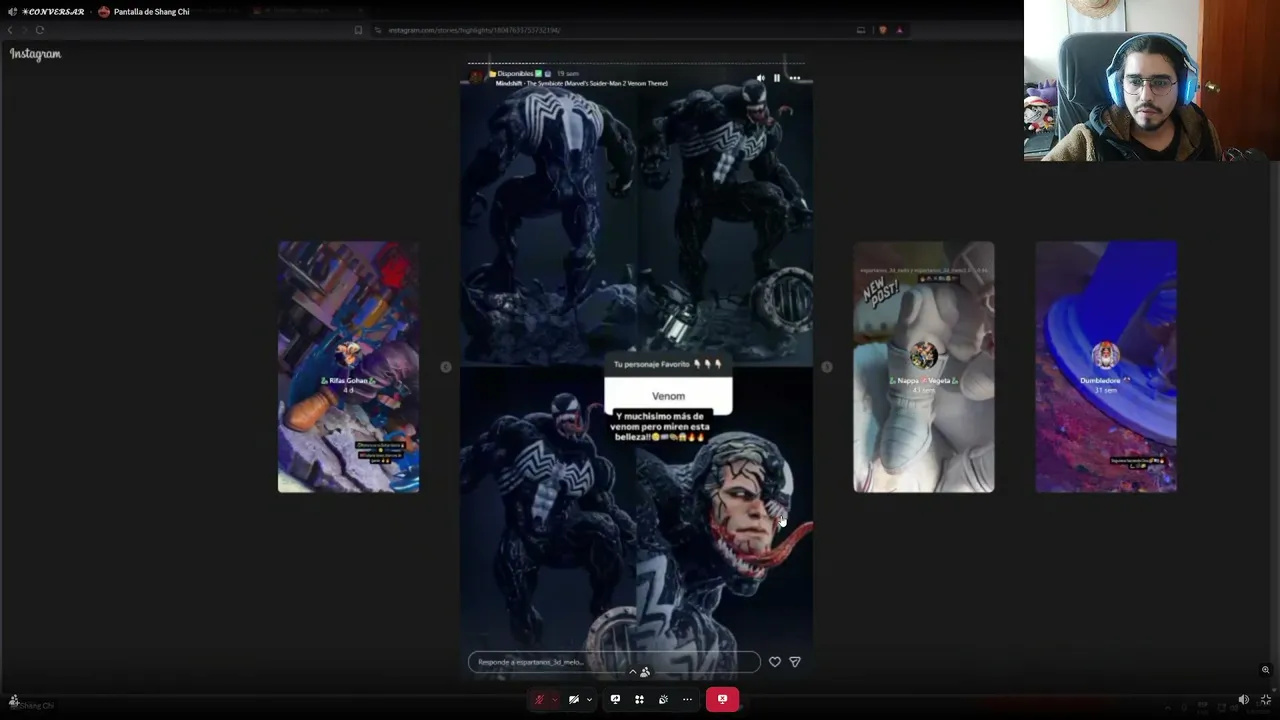Open the activities apps grid icon
Image resolution: width=1280 pixels, height=720 pixels.
click(x=639, y=699)
